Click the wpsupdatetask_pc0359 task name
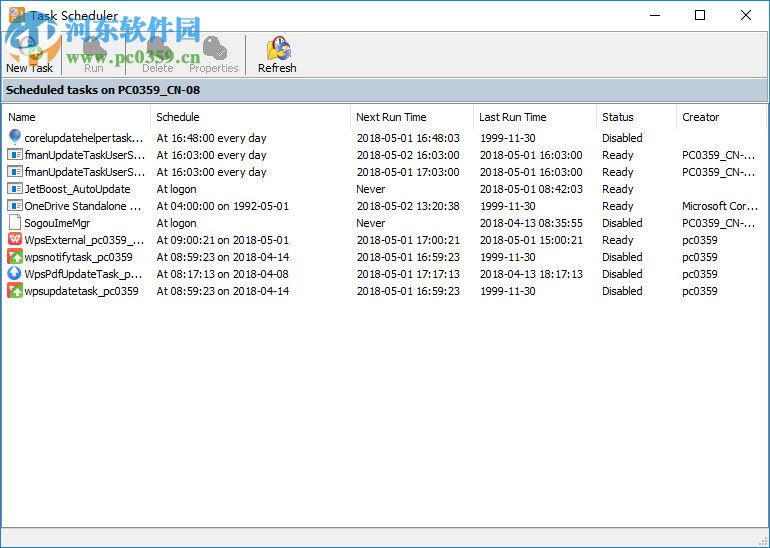Screen dimensions: 770x548 (x=82, y=291)
